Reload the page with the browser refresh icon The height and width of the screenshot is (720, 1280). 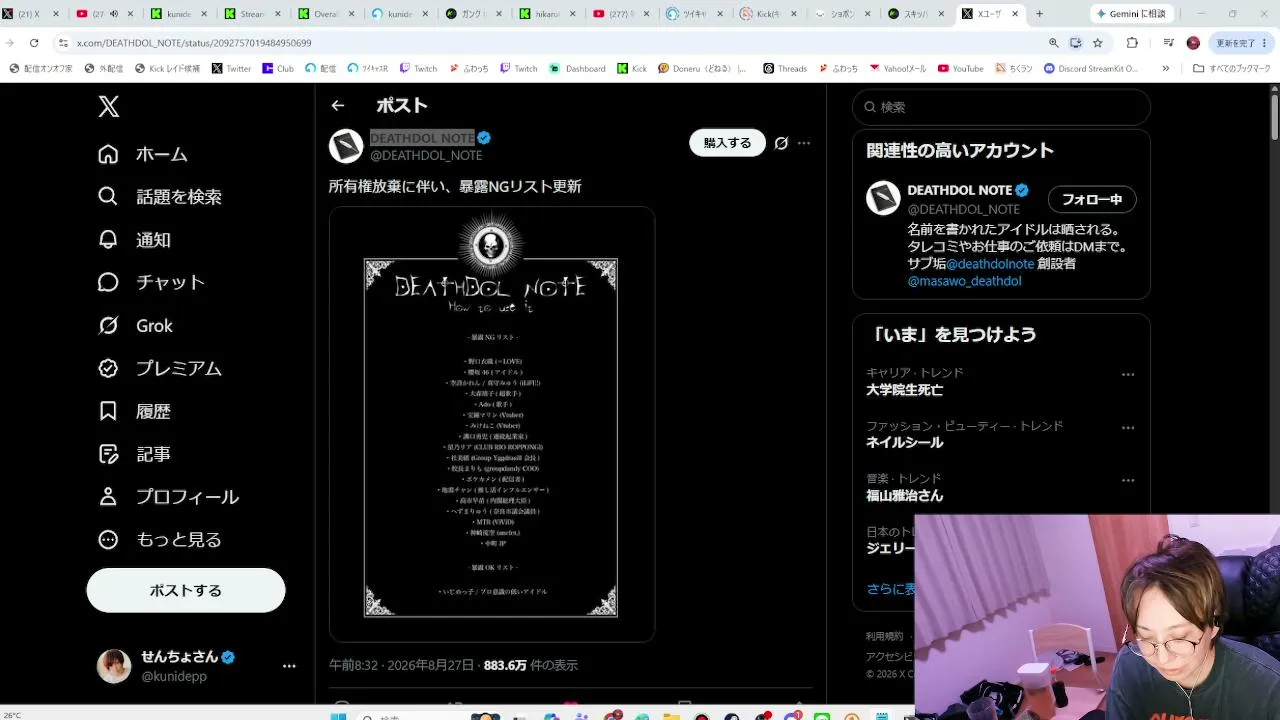[34, 43]
